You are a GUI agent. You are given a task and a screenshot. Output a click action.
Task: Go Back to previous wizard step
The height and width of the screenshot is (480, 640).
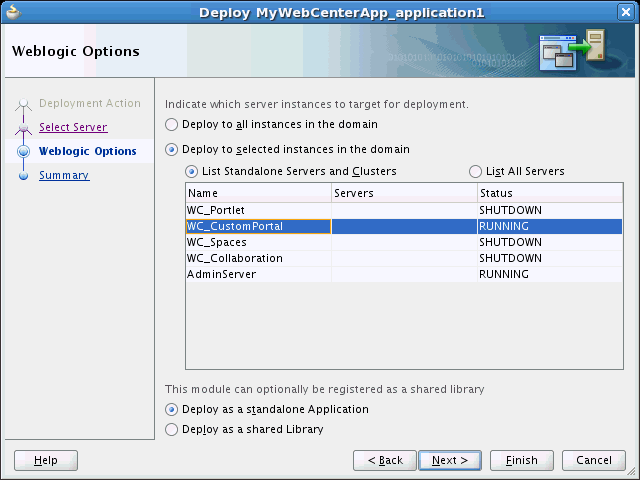pos(385,460)
